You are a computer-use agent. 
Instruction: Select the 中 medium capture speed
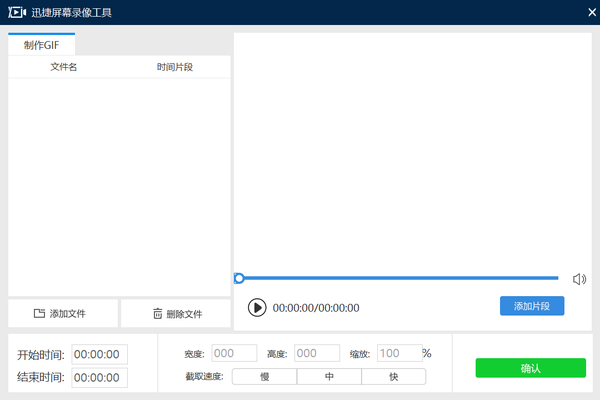(329, 377)
